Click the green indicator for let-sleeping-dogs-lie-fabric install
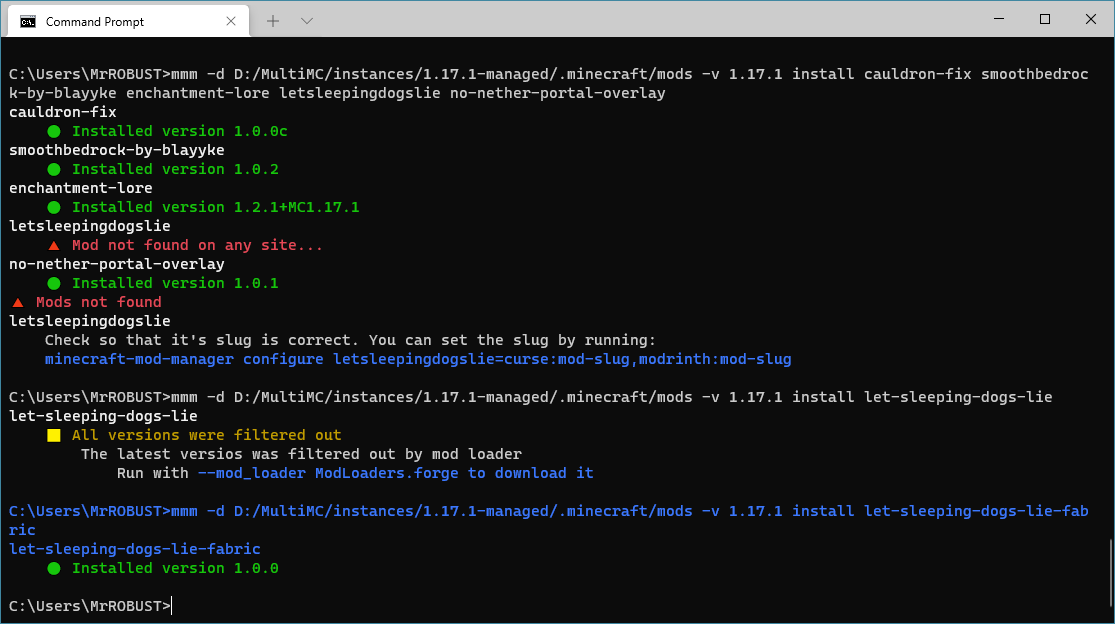1115x624 pixels. coord(53,568)
